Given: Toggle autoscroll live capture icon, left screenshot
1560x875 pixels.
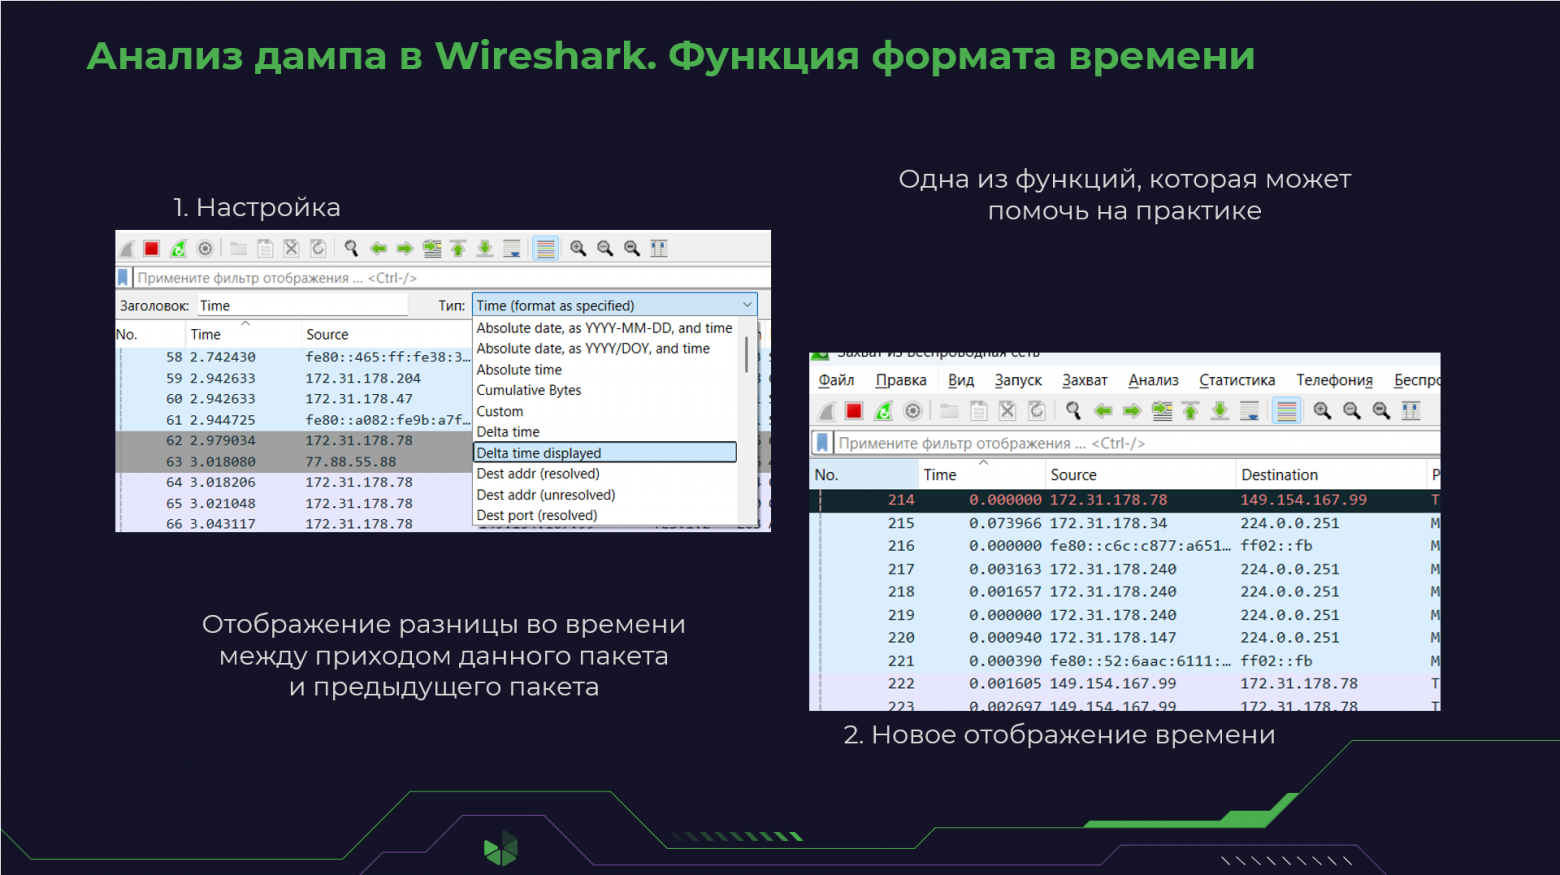Looking at the screenshot, I should point(511,249).
